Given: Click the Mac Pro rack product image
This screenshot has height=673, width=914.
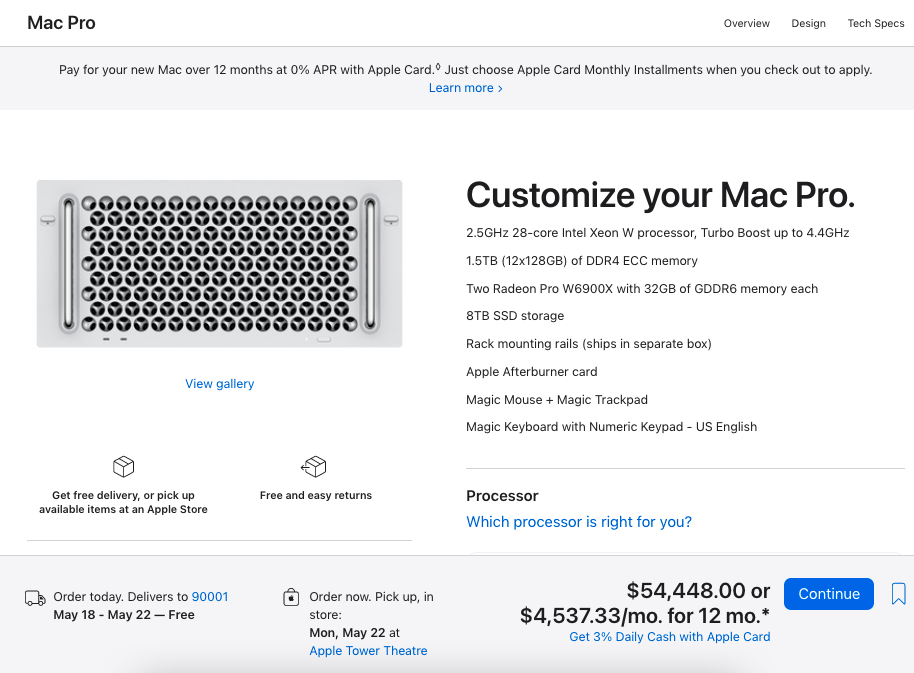Looking at the screenshot, I should [x=220, y=264].
